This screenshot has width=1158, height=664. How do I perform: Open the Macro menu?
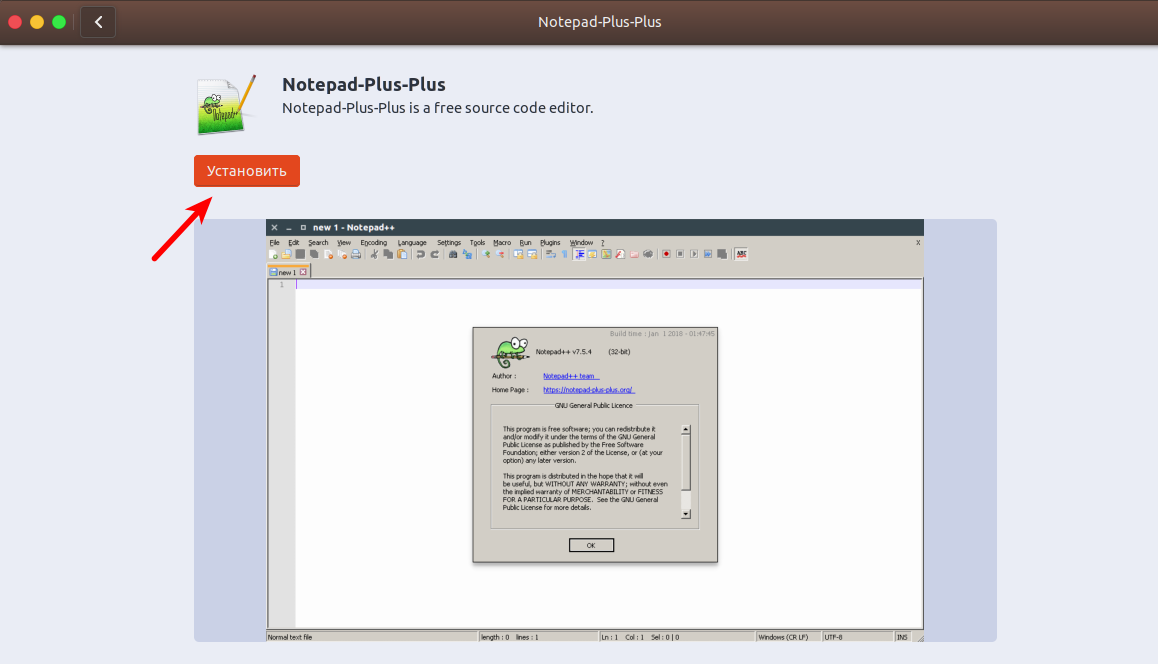pyautogui.click(x=502, y=242)
